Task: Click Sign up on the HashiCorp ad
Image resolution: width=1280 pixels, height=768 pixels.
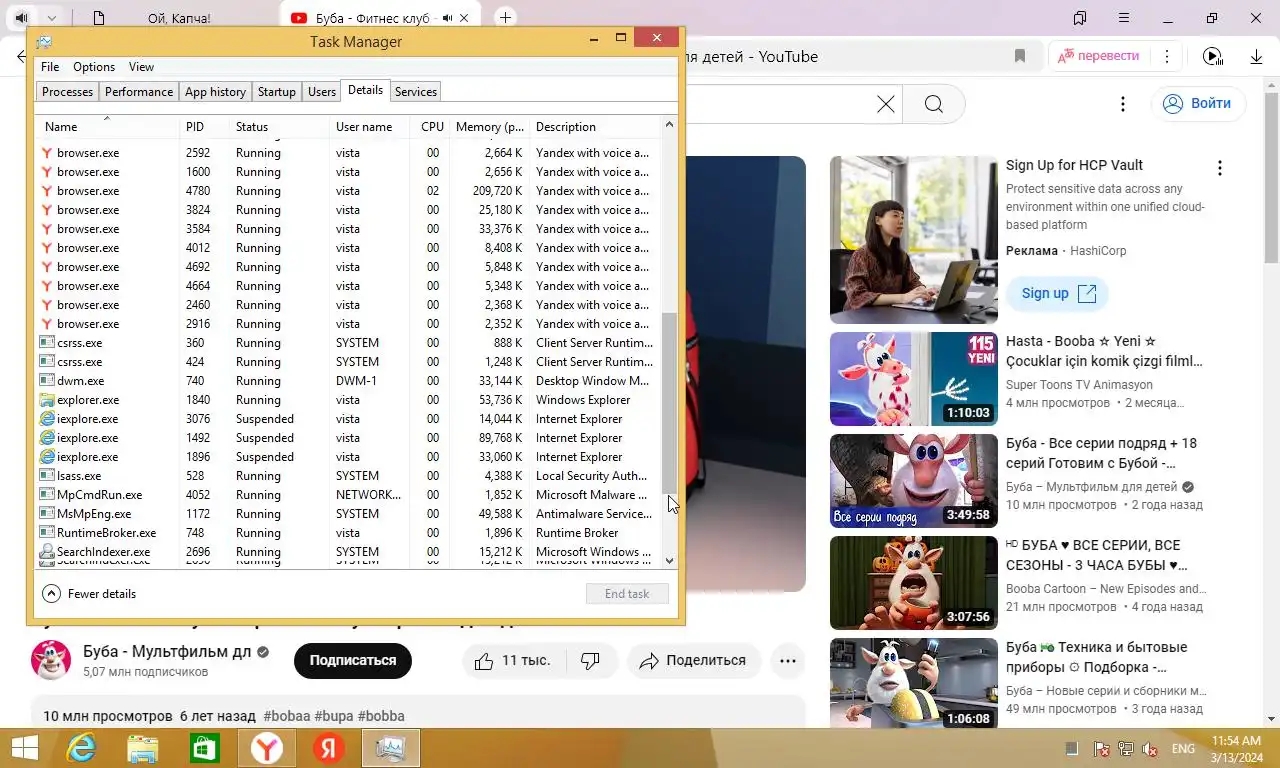Action: point(1057,293)
